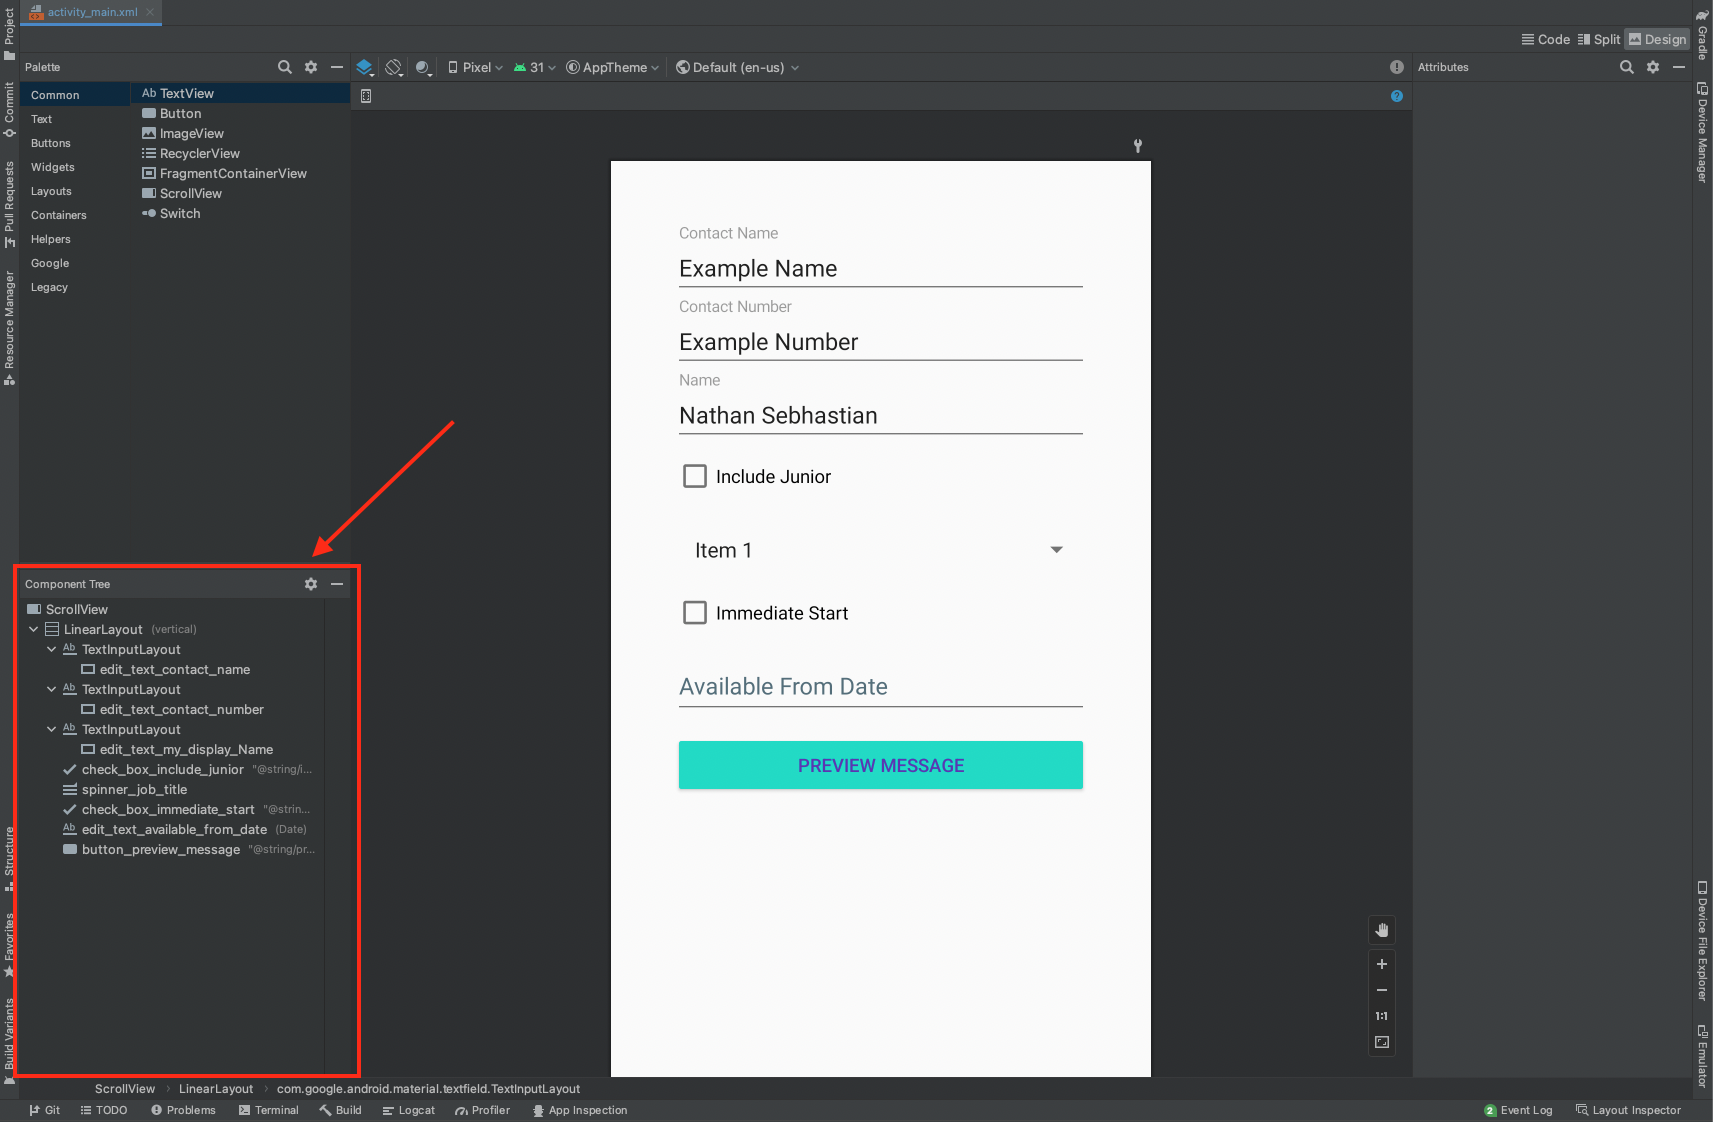Zoom to fit screen
The height and width of the screenshot is (1122, 1713).
[x=1382, y=1042]
